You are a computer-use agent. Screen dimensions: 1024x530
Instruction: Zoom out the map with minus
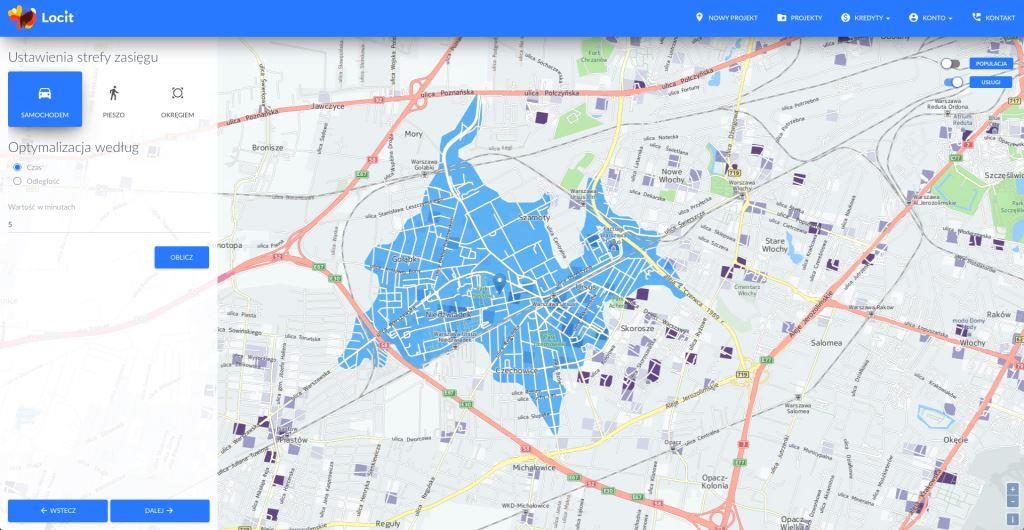1012,501
